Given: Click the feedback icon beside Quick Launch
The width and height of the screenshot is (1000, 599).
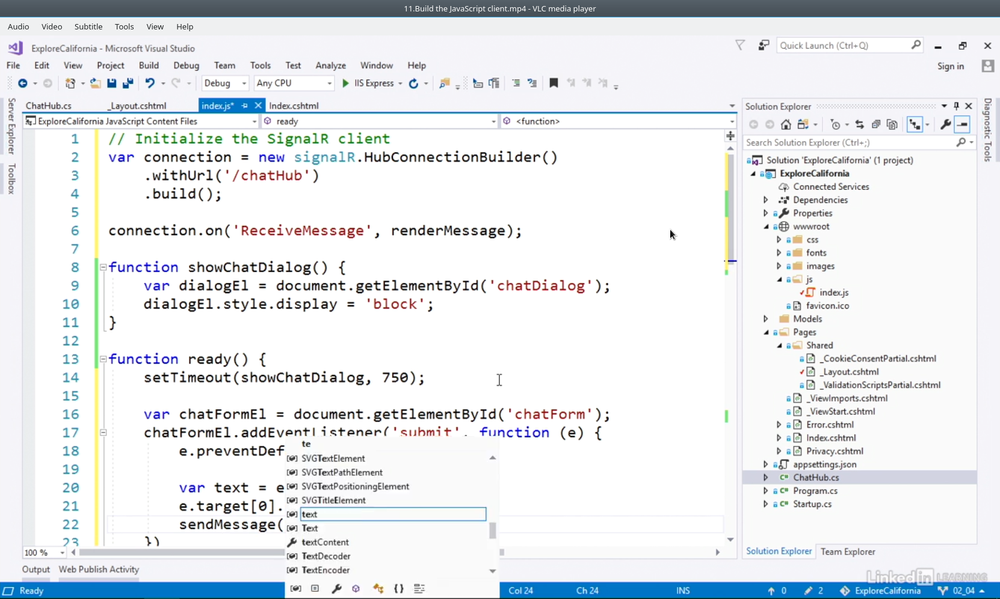Looking at the screenshot, I should point(764,45).
